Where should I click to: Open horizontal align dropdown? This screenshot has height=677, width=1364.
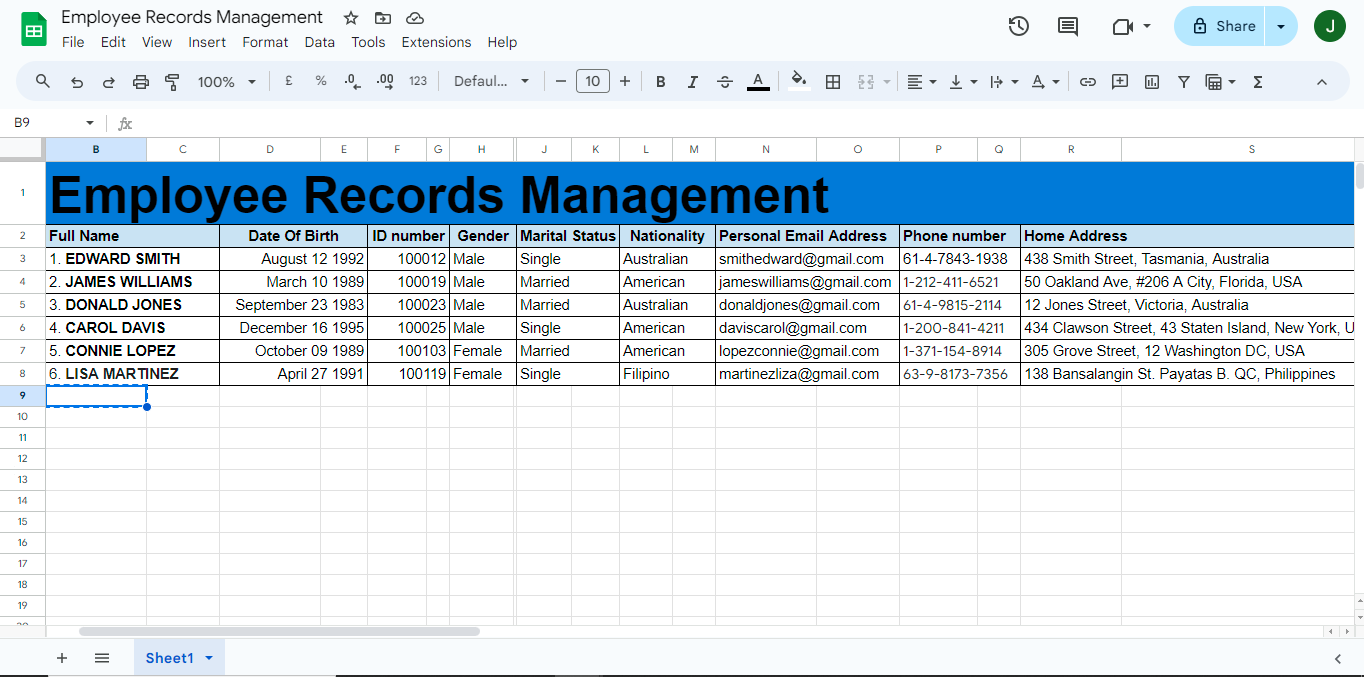(921, 82)
